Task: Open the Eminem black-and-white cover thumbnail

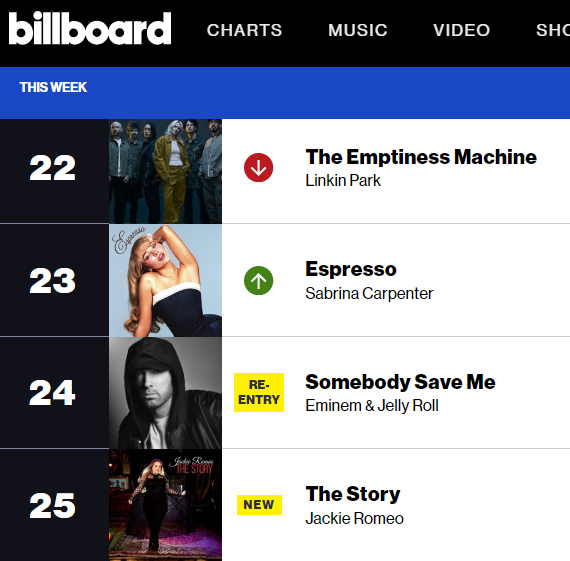Action: pos(165,393)
